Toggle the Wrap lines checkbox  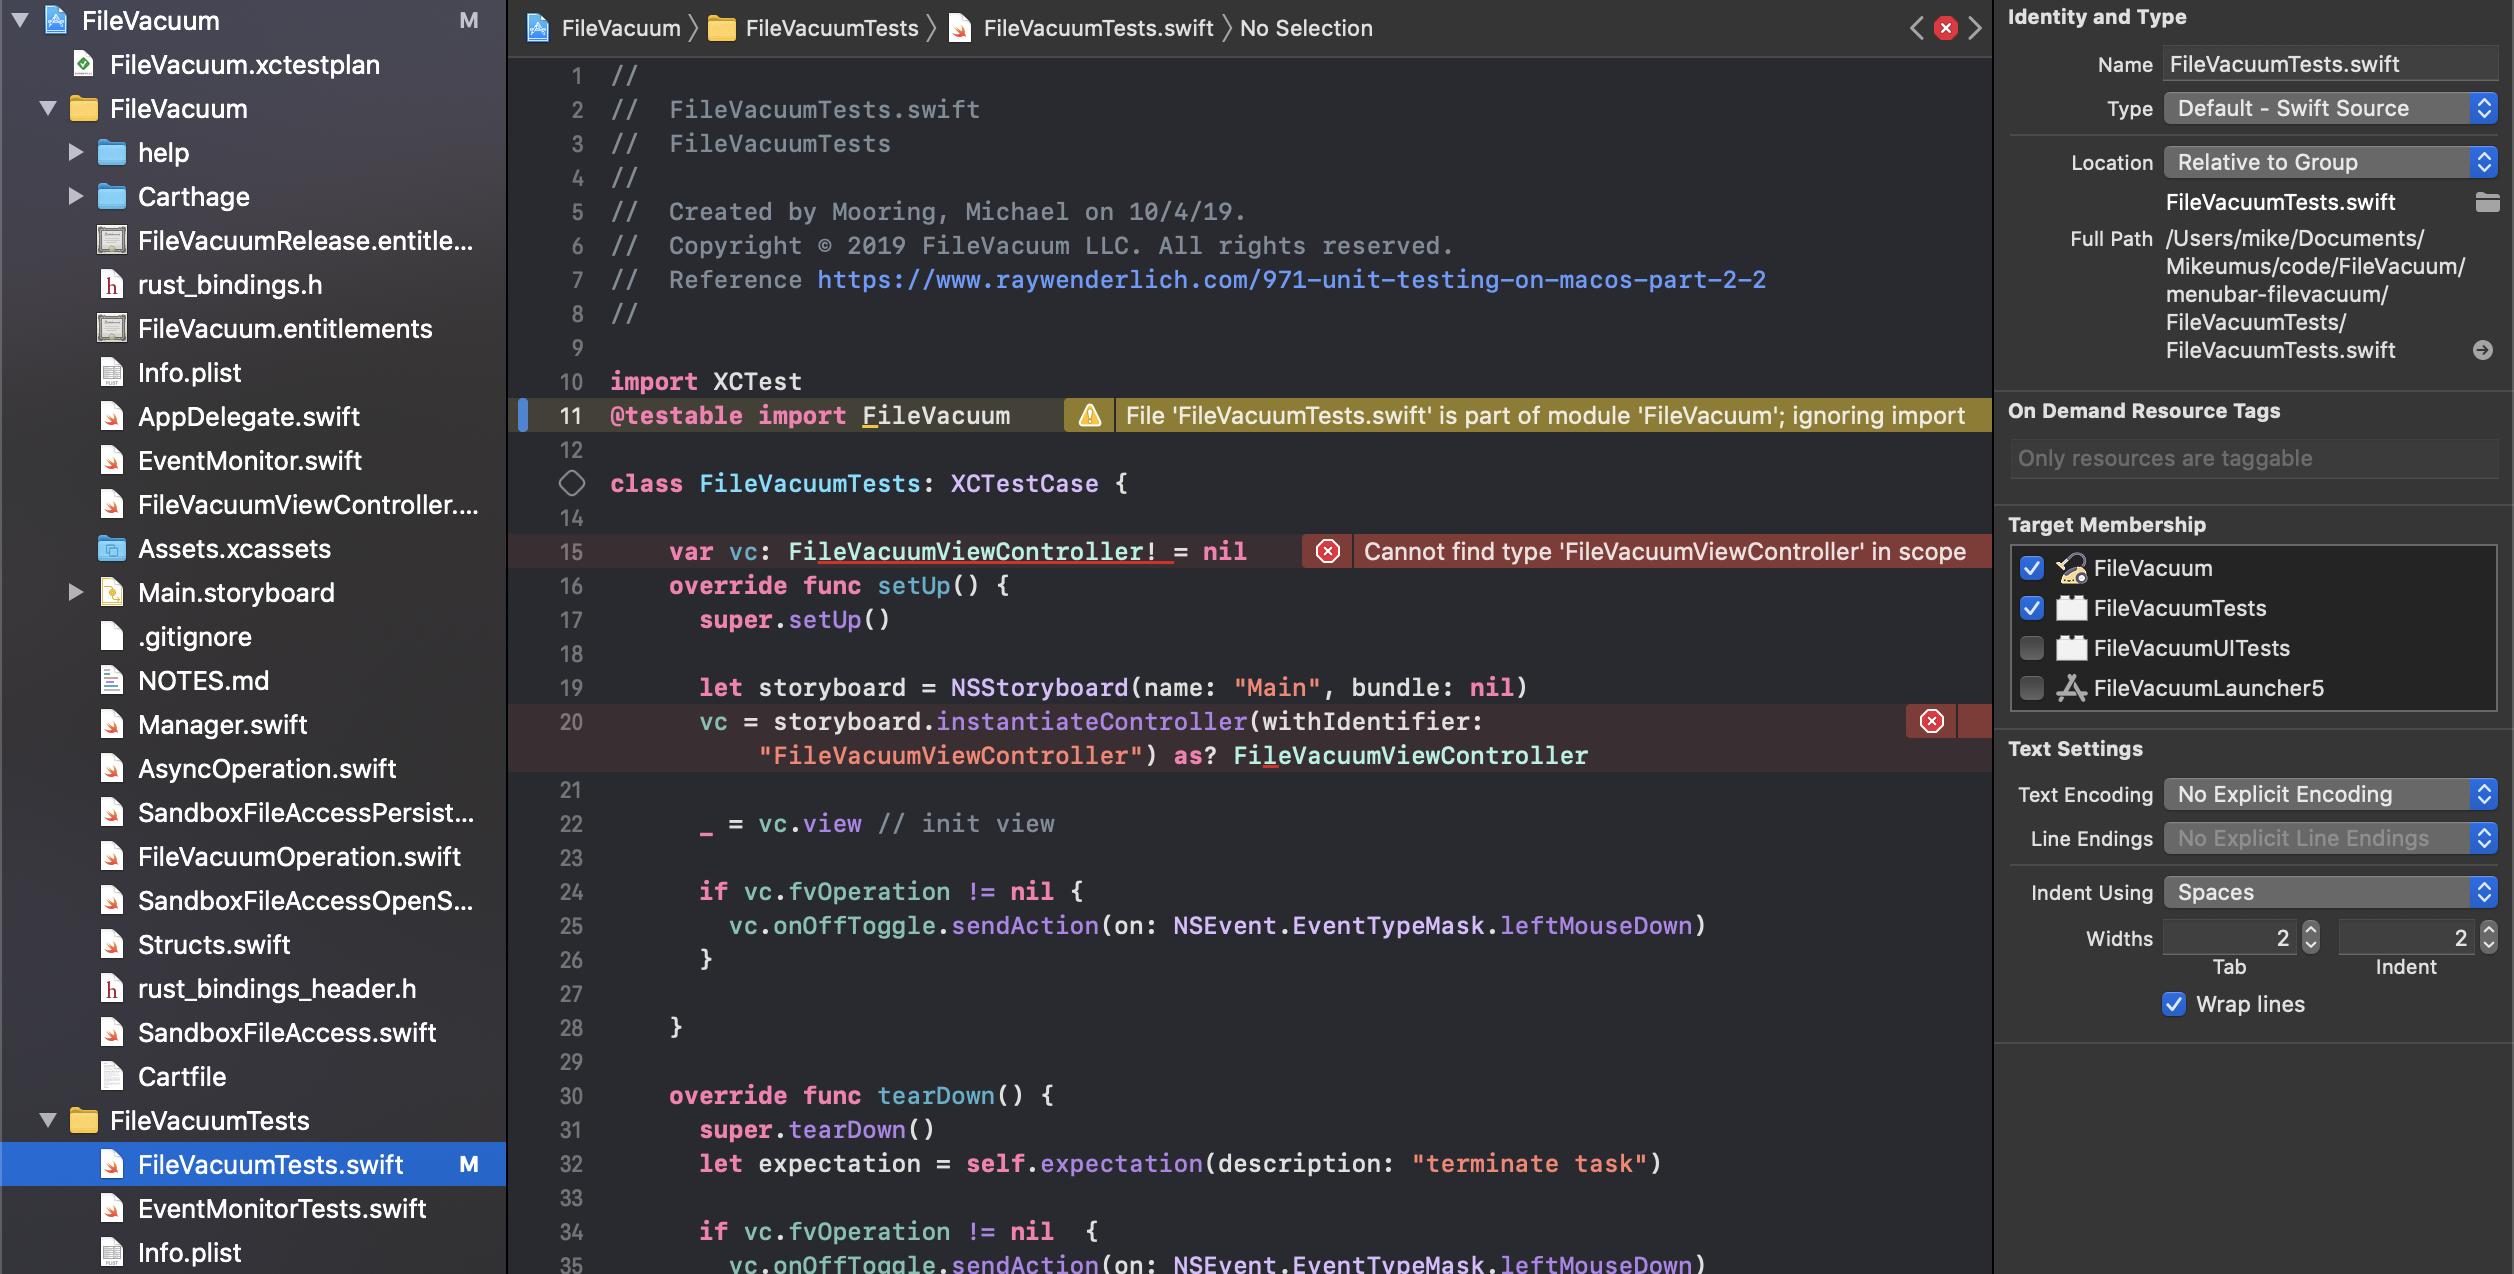tap(2174, 1004)
